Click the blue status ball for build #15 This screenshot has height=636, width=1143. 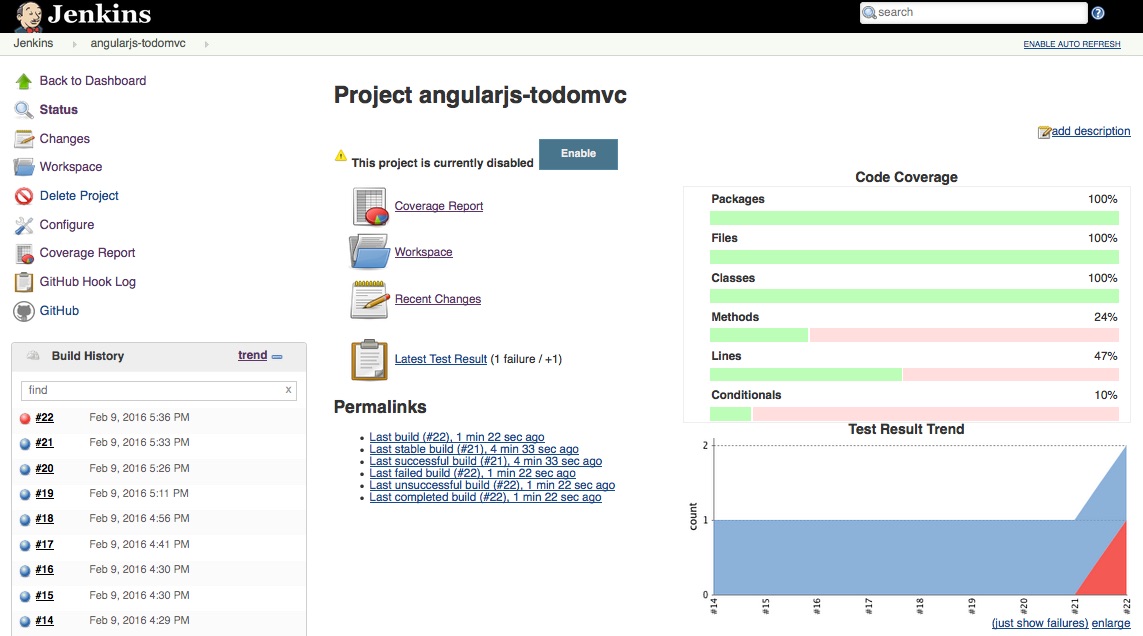(25, 597)
